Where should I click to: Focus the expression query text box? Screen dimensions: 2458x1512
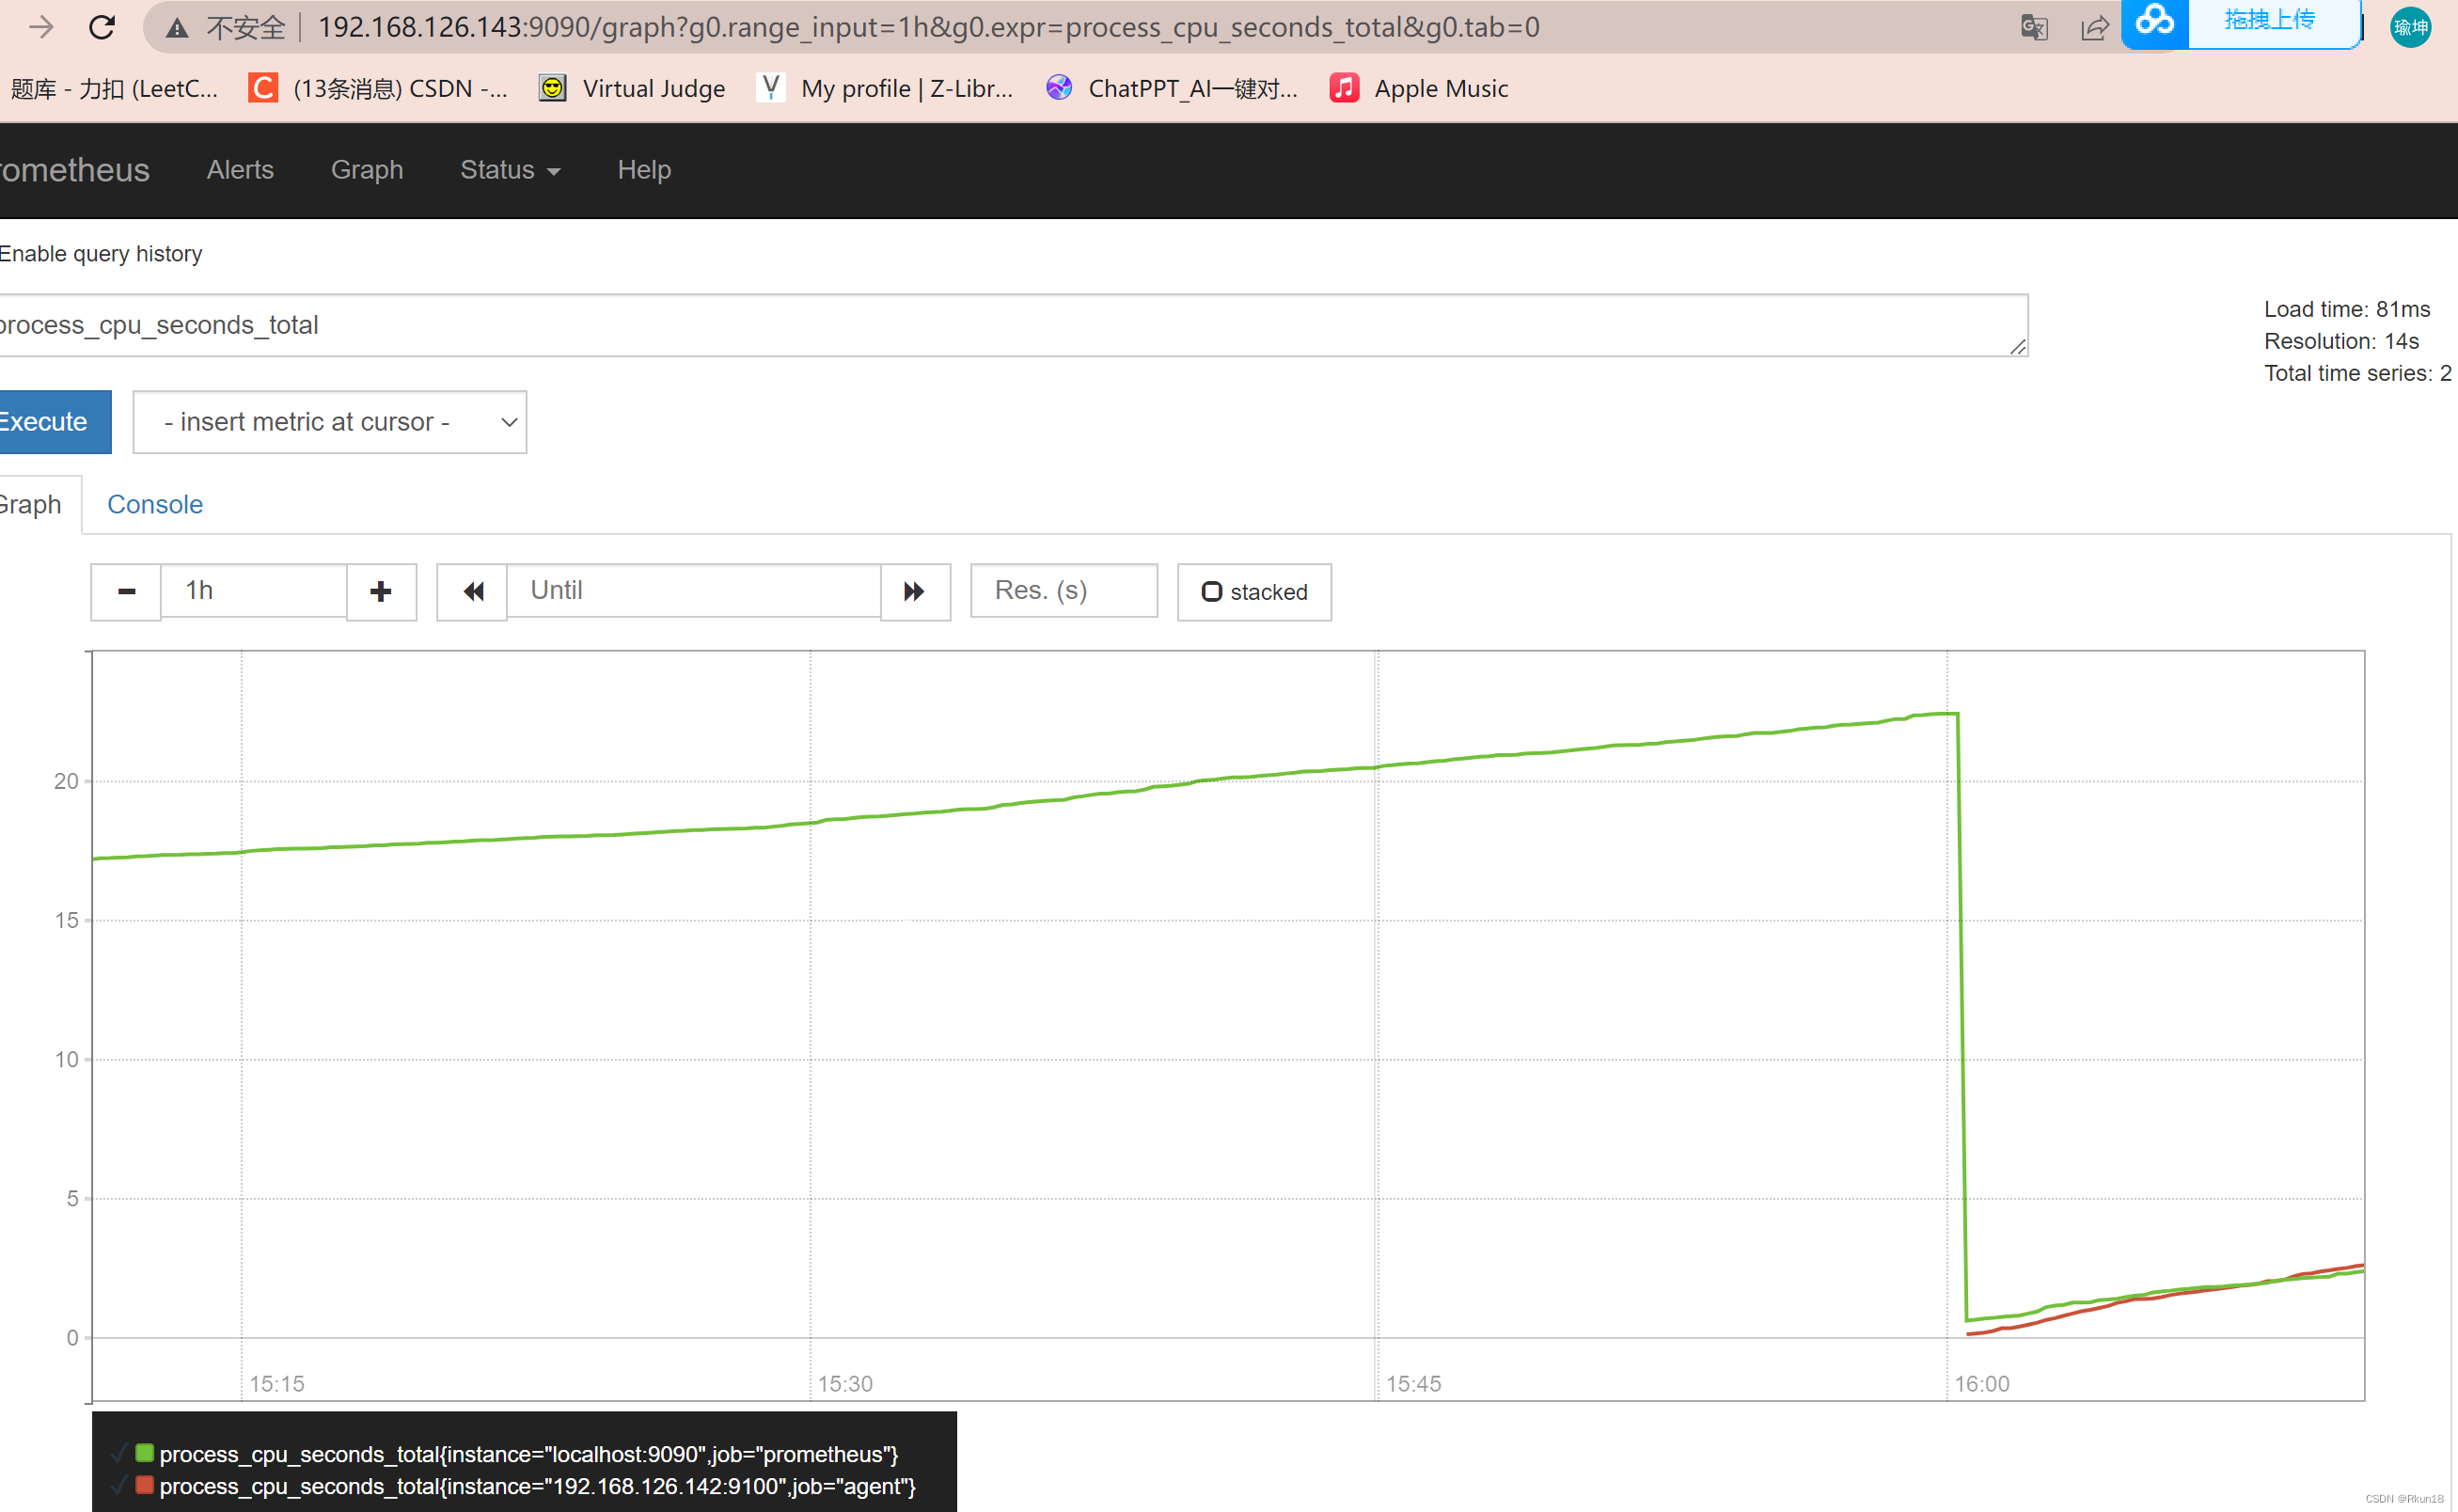pyautogui.click(x=1013, y=325)
